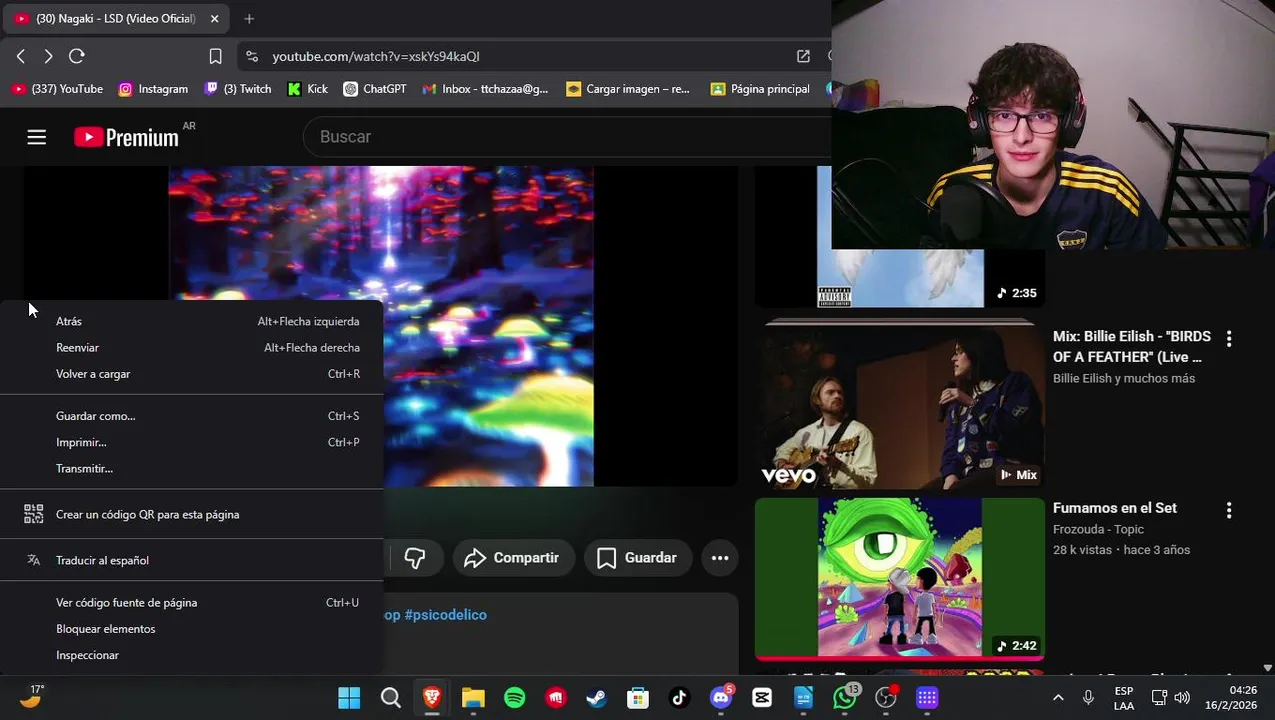Click the address bar URL
1275x720 pixels.
pos(376,56)
